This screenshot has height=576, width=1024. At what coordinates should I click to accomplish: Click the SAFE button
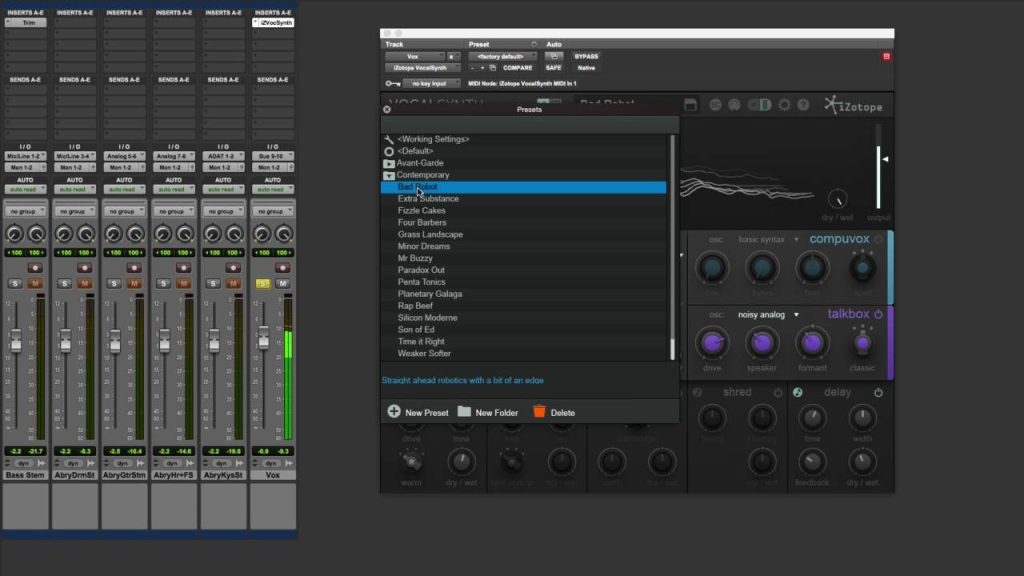point(553,68)
